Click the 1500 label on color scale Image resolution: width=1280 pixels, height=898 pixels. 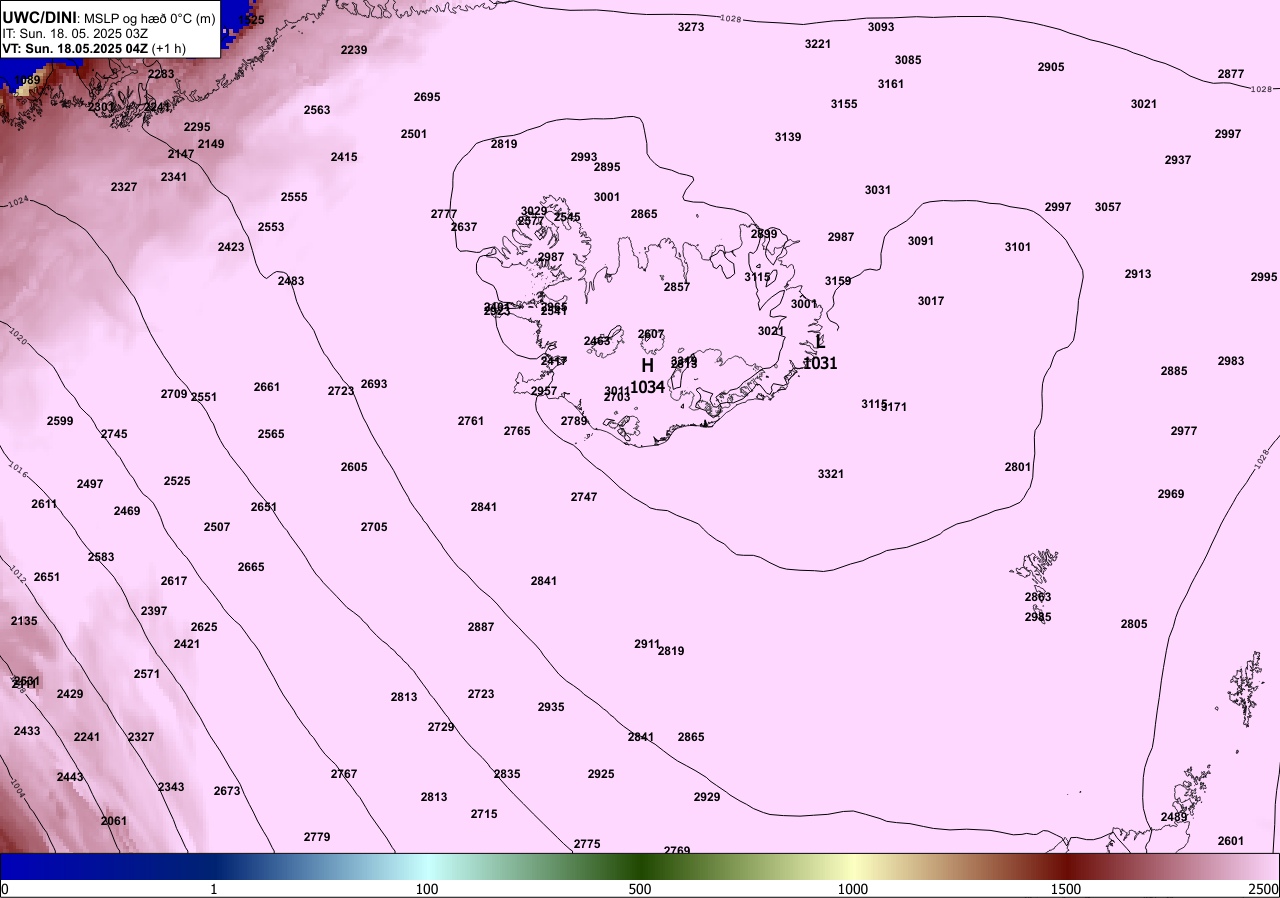click(x=1066, y=889)
